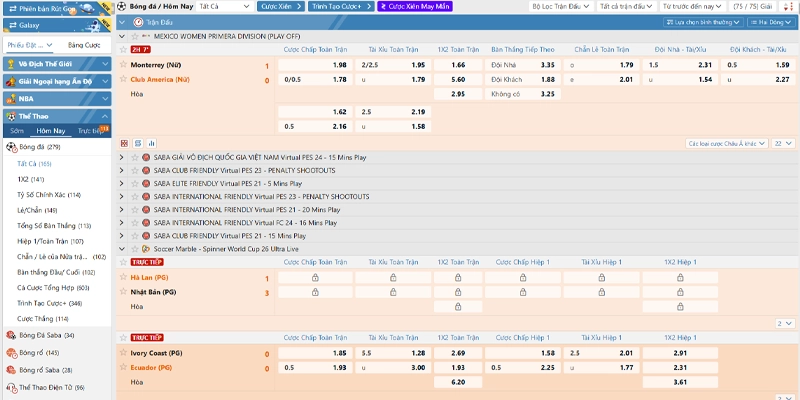Click the locked Hà Lan handicap odds cell
The height and width of the screenshot is (400, 800).
tap(315, 278)
